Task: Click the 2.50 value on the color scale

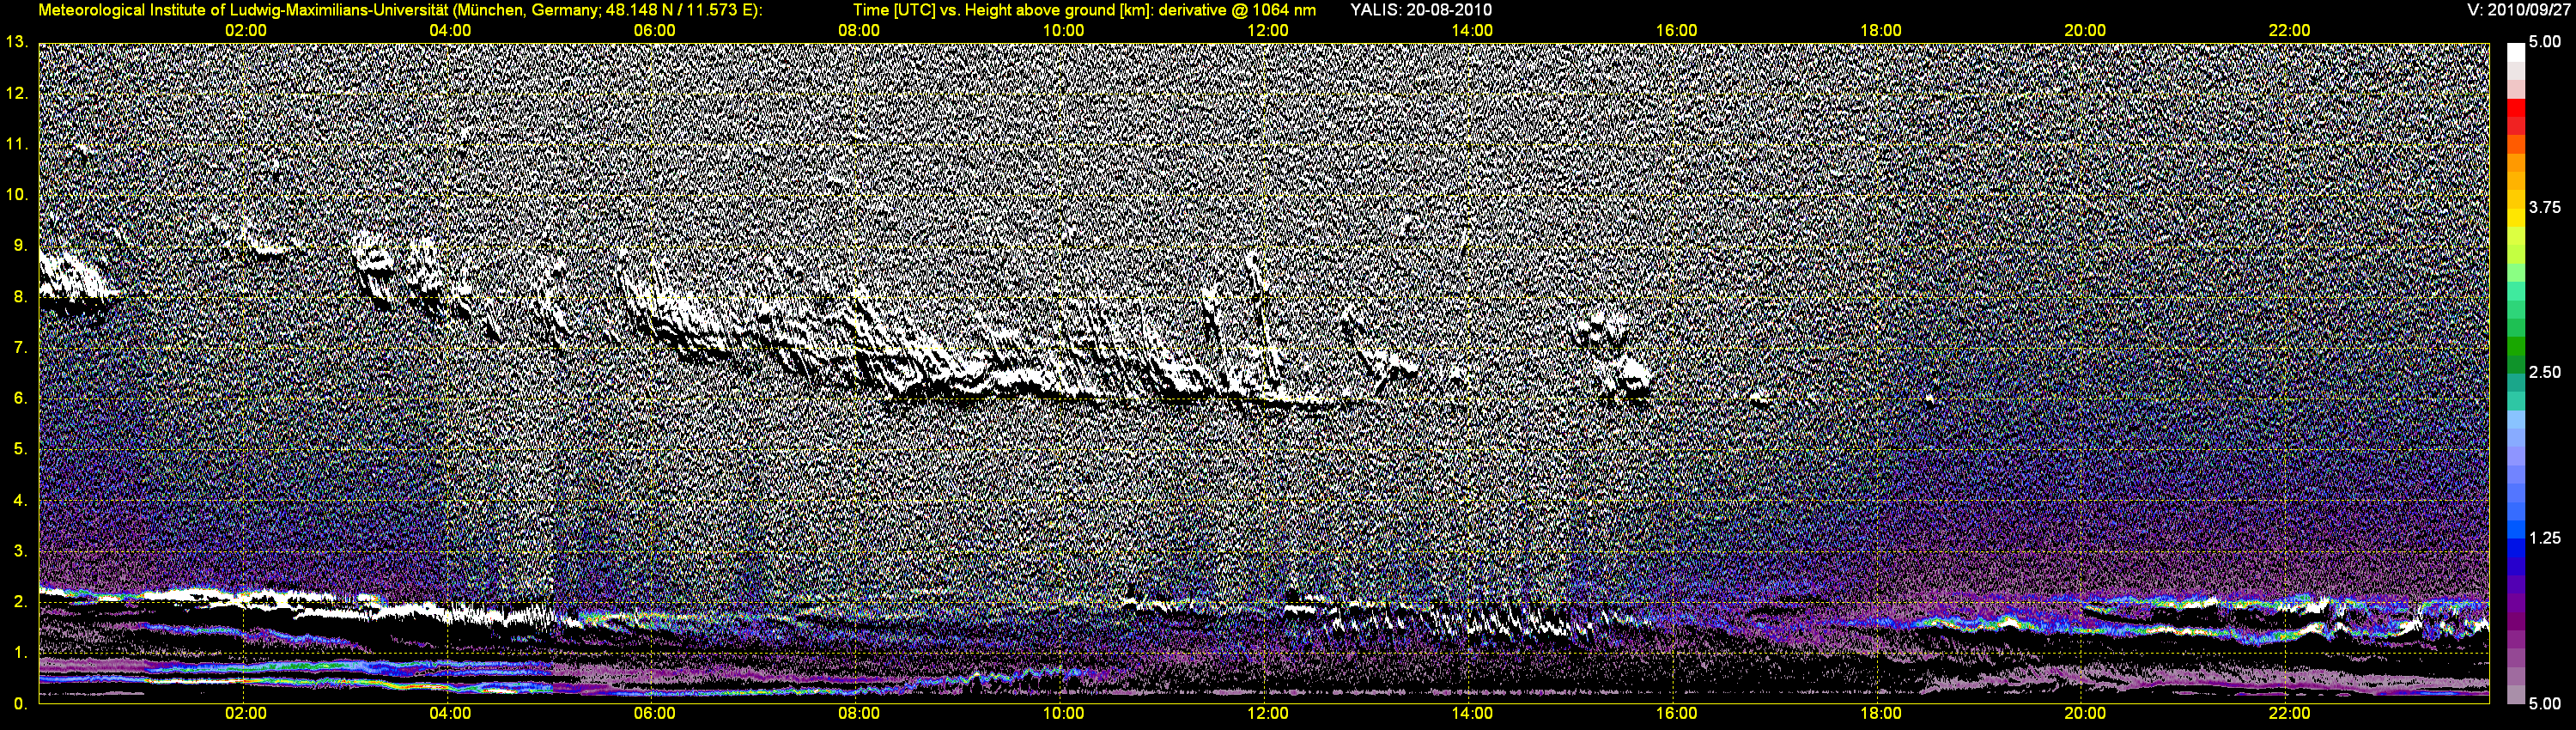Action: click(x=2545, y=372)
